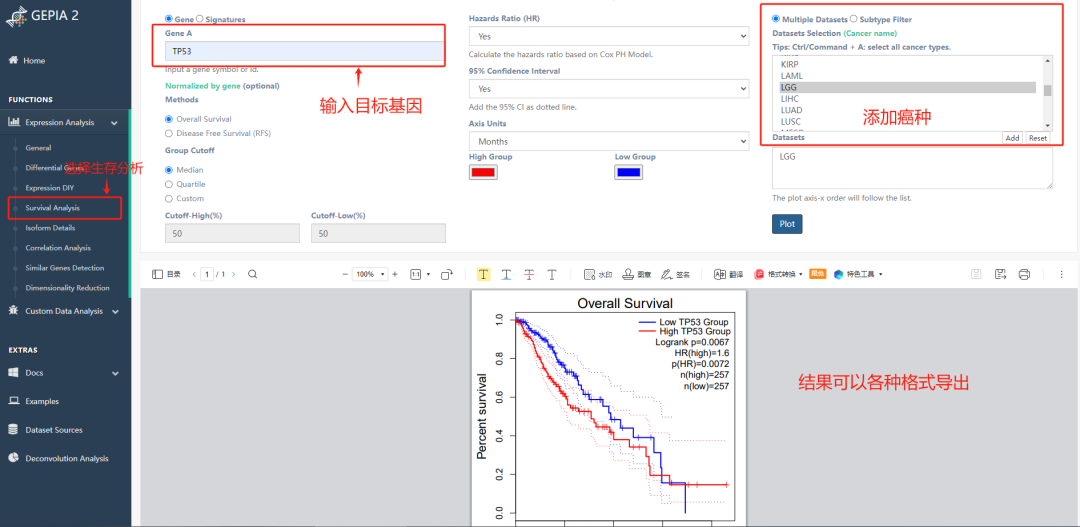Click the 1:1 actual size icon

[416, 274]
